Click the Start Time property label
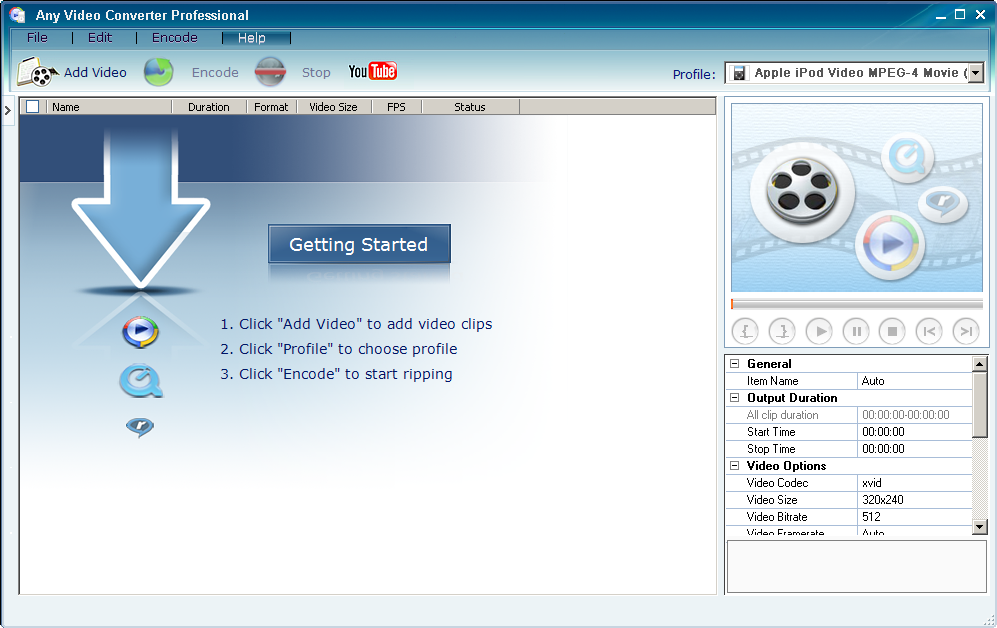The width and height of the screenshot is (997, 628). (771, 432)
